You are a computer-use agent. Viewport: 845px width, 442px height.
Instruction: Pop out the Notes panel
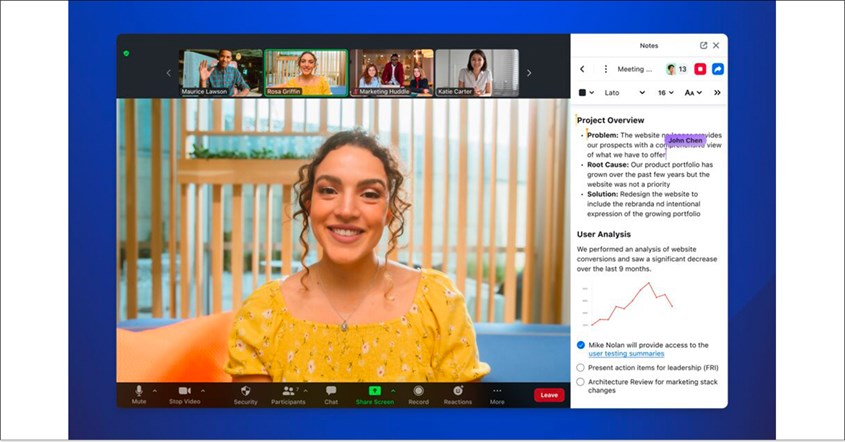703,46
